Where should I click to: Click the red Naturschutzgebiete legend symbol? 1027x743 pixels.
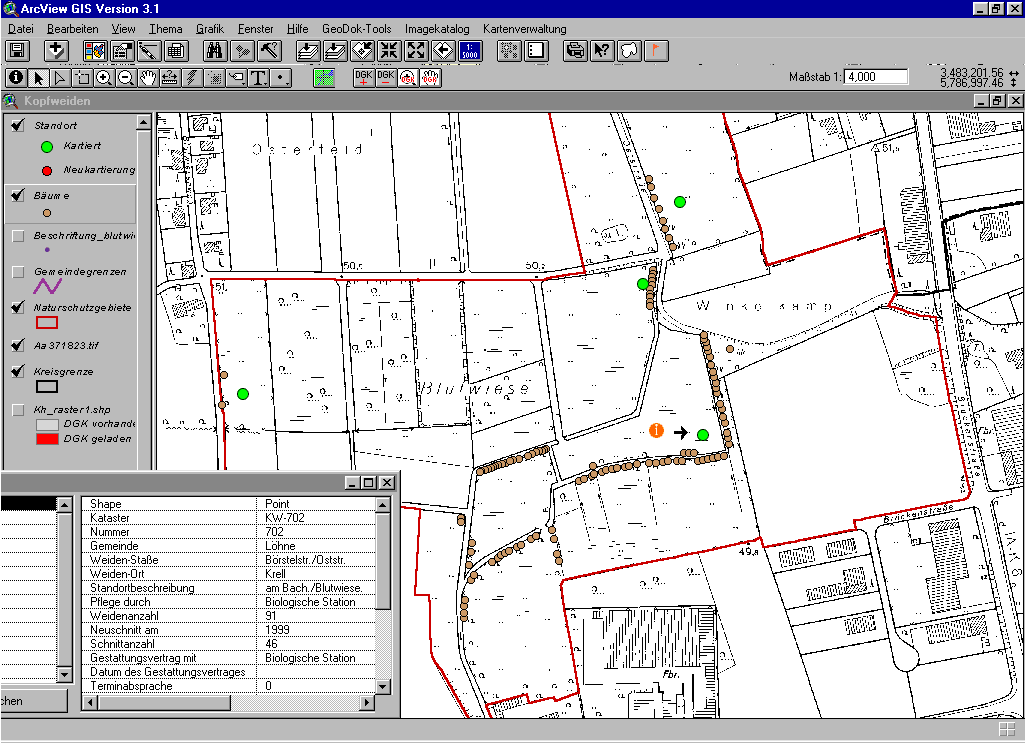coord(47,322)
